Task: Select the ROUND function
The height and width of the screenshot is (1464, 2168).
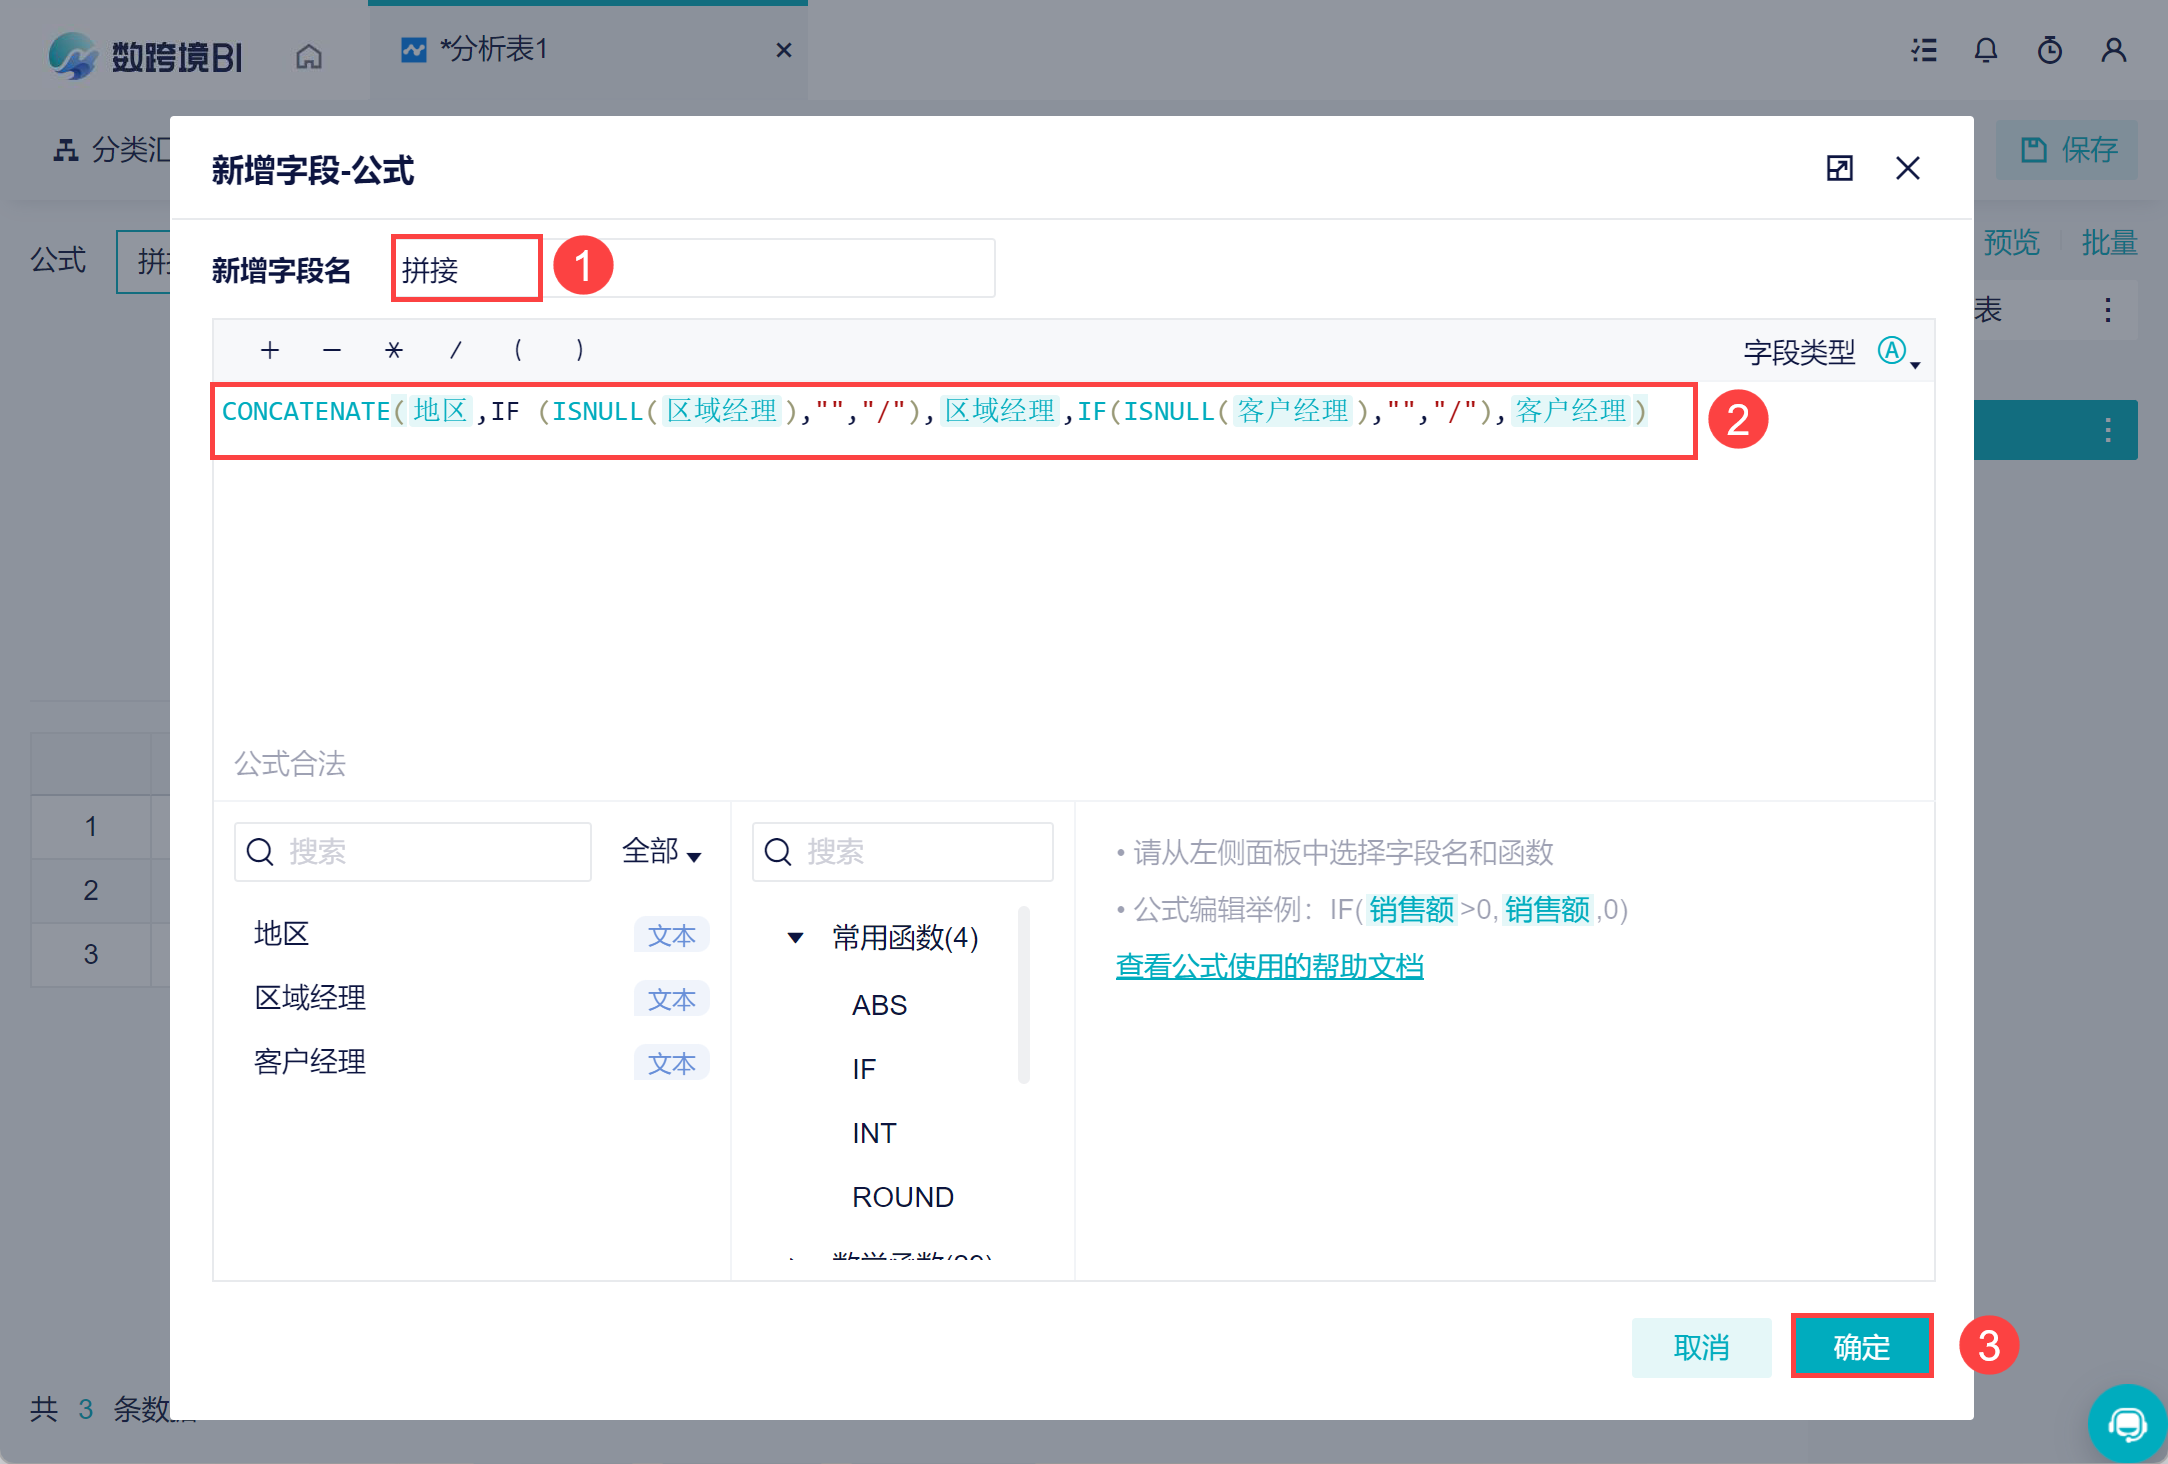Action: coord(902,1197)
